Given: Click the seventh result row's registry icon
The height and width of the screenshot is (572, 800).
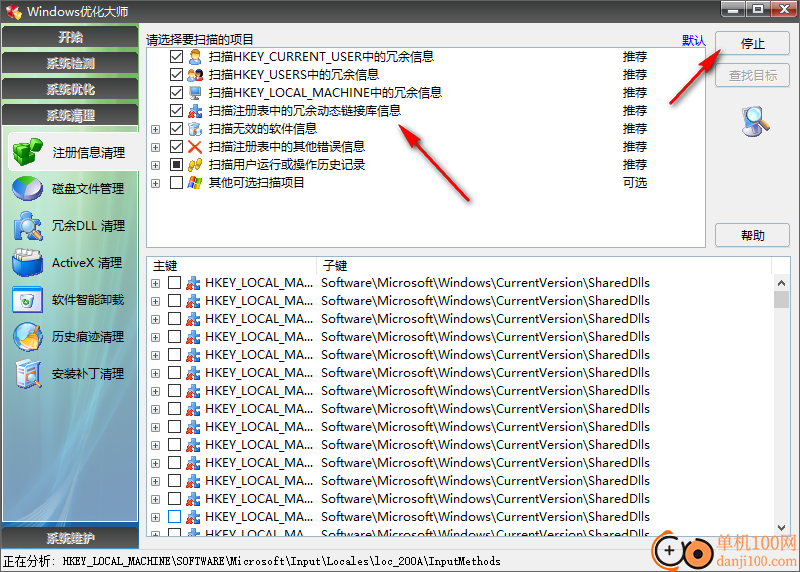Looking at the screenshot, I should click(193, 391).
